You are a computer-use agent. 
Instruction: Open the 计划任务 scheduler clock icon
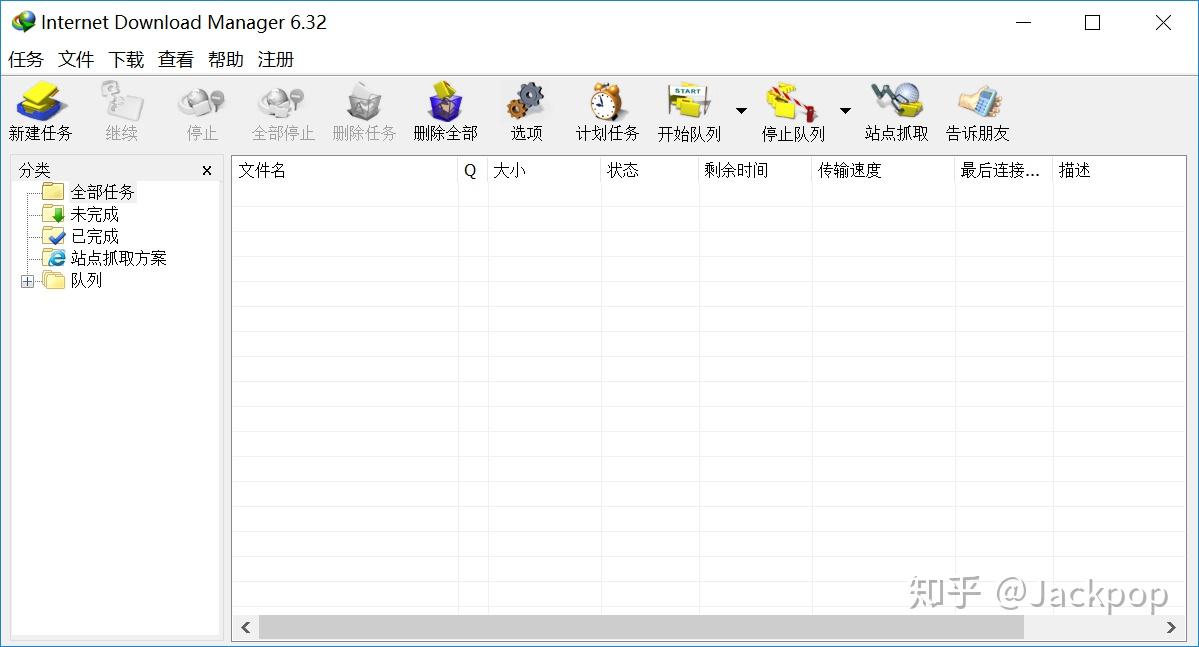tap(607, 102)
